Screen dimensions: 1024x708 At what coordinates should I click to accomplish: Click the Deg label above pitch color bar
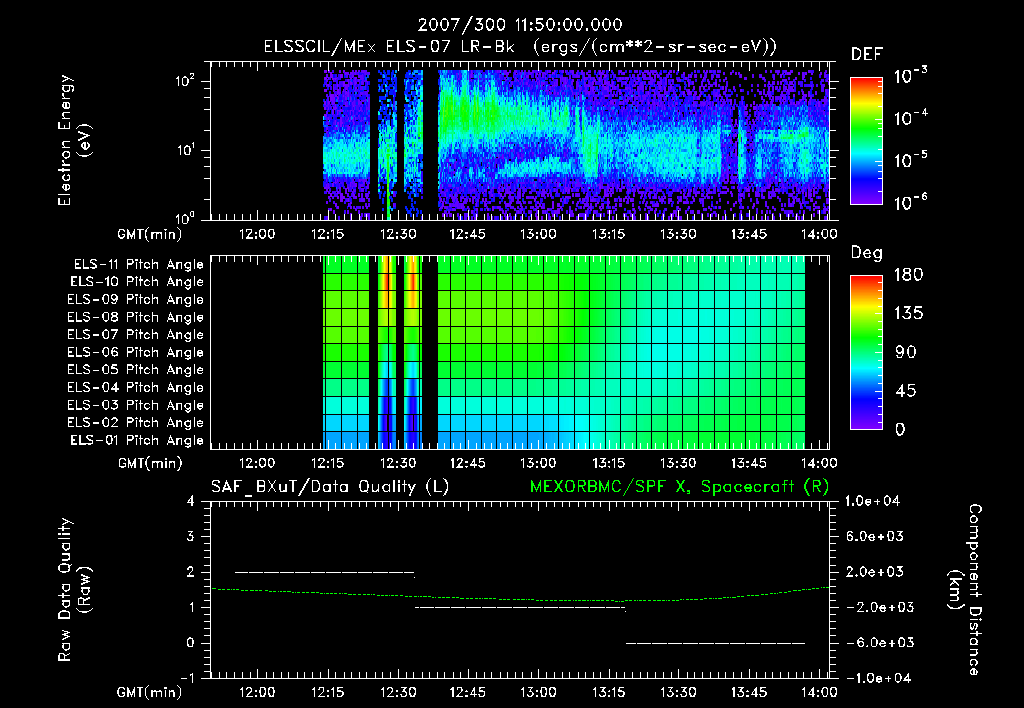[866, 253]
